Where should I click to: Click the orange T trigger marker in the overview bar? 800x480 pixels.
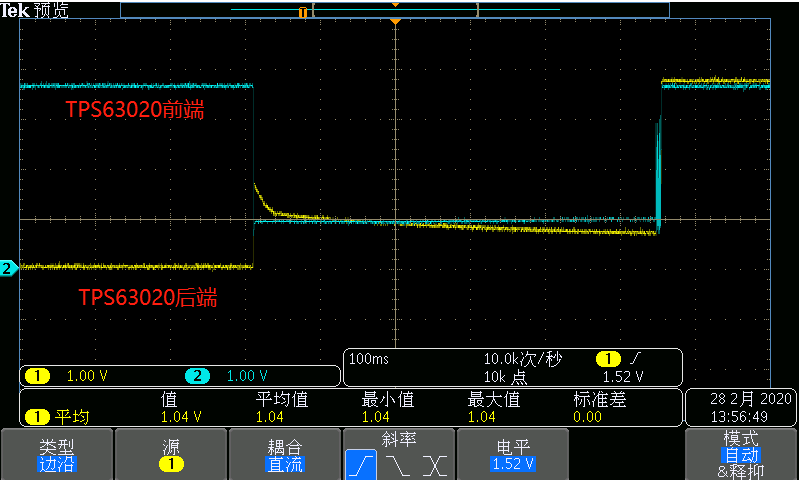pyautogui.click(x=303, y=12)
